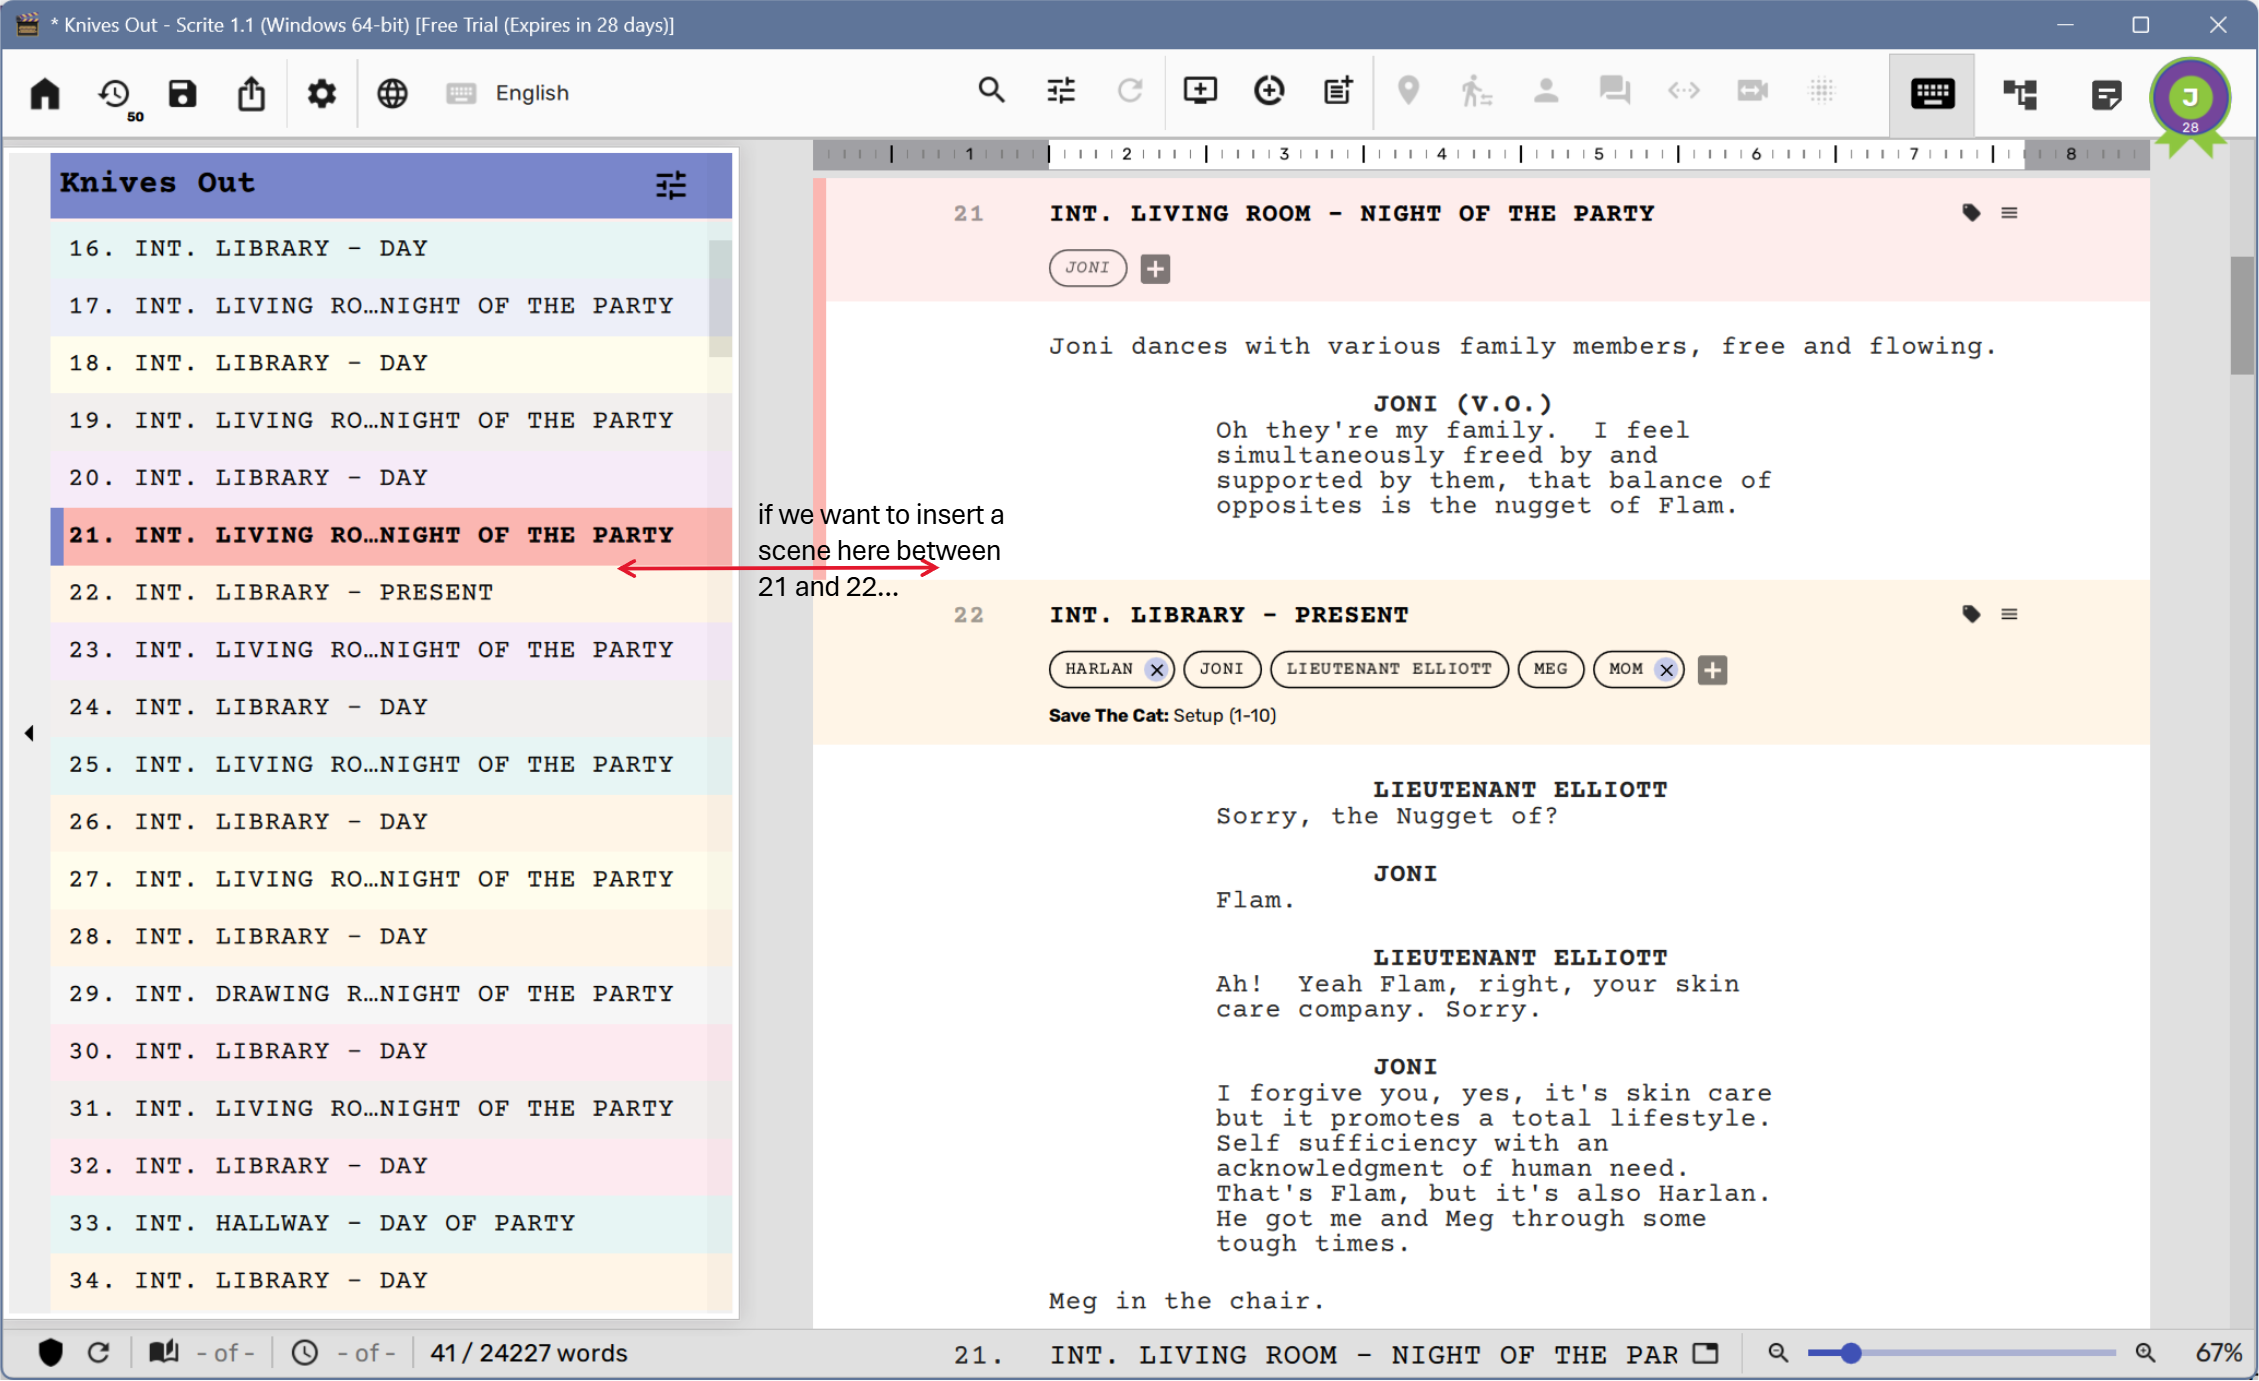Click Save The Cat: Setup (1-10) label
2259x1381 pixels.
tap(1162, 716)
